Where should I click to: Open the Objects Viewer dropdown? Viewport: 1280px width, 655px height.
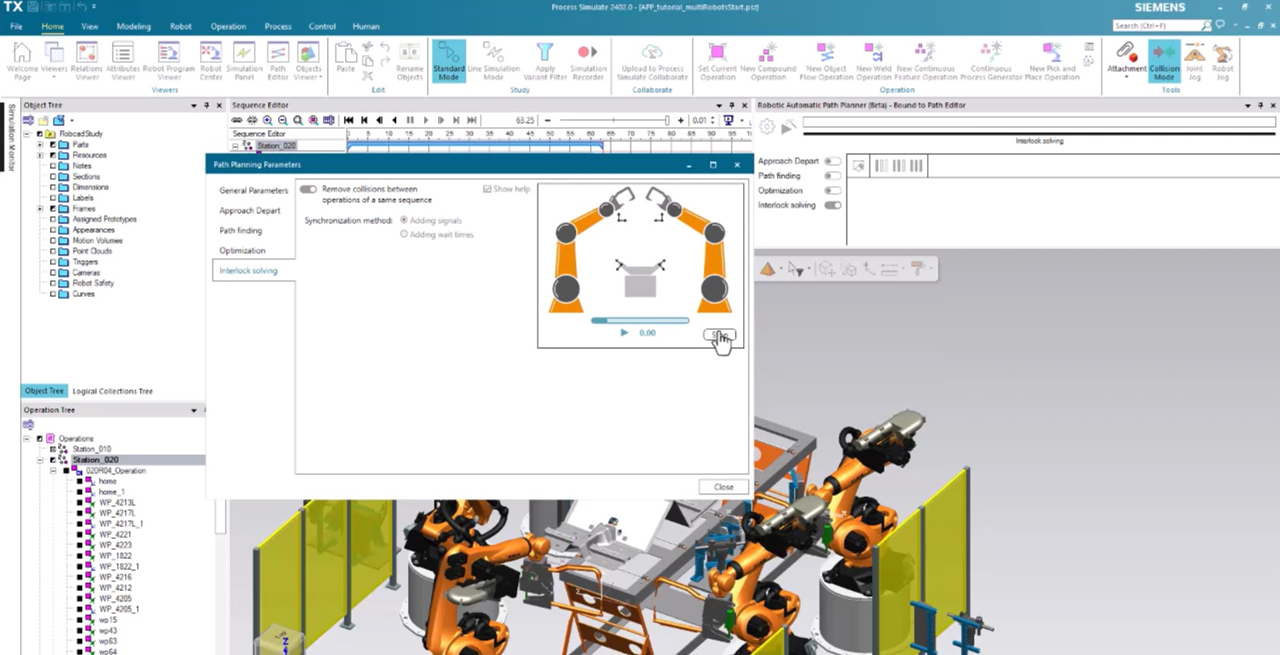pyautogui.click(x=320, y=77)
